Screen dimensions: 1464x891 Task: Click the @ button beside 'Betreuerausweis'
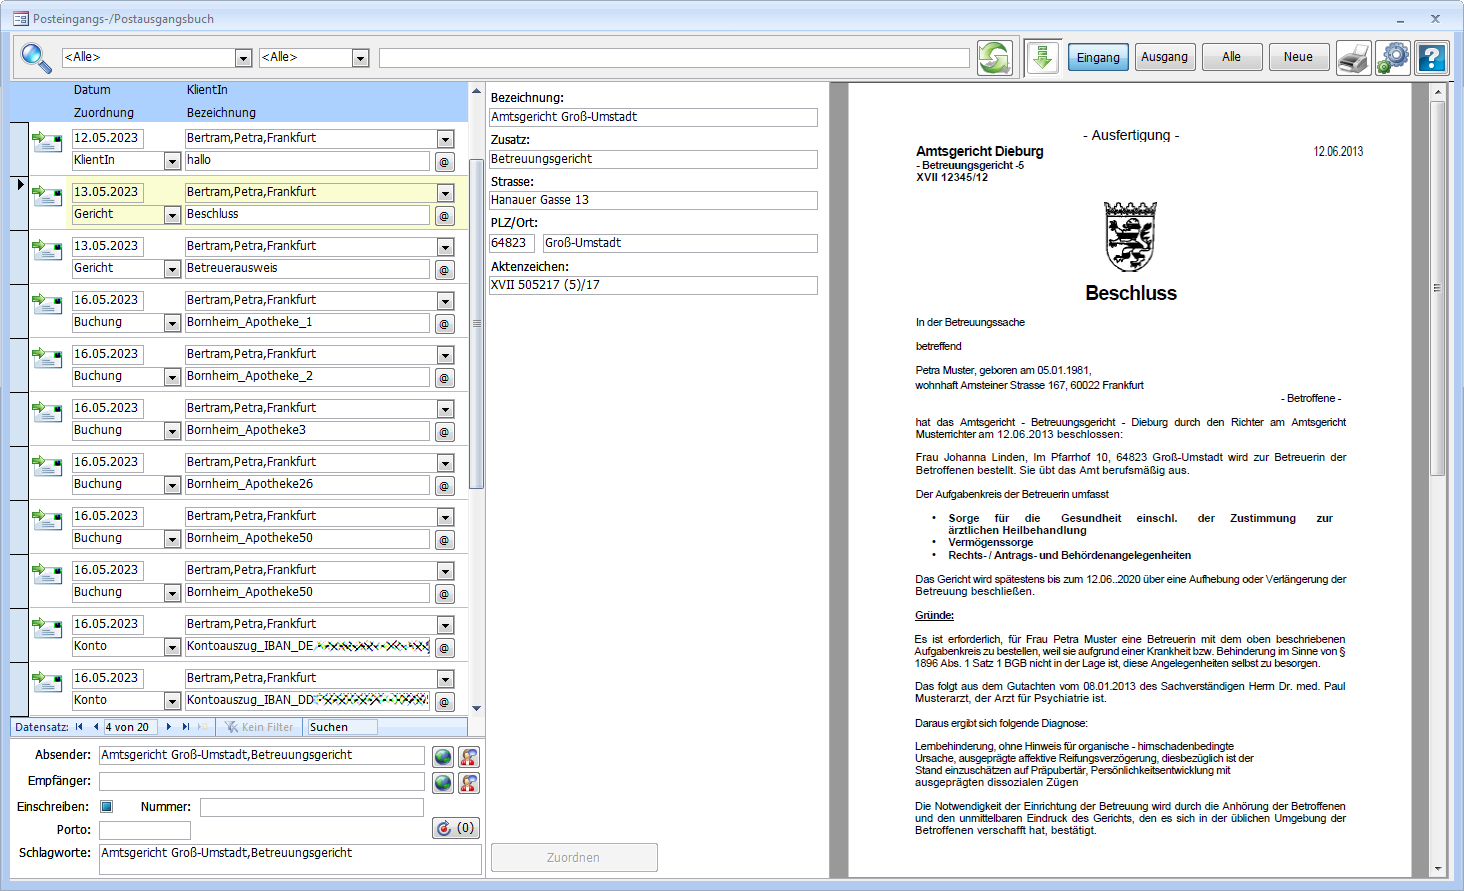click(x=445, y=270)
